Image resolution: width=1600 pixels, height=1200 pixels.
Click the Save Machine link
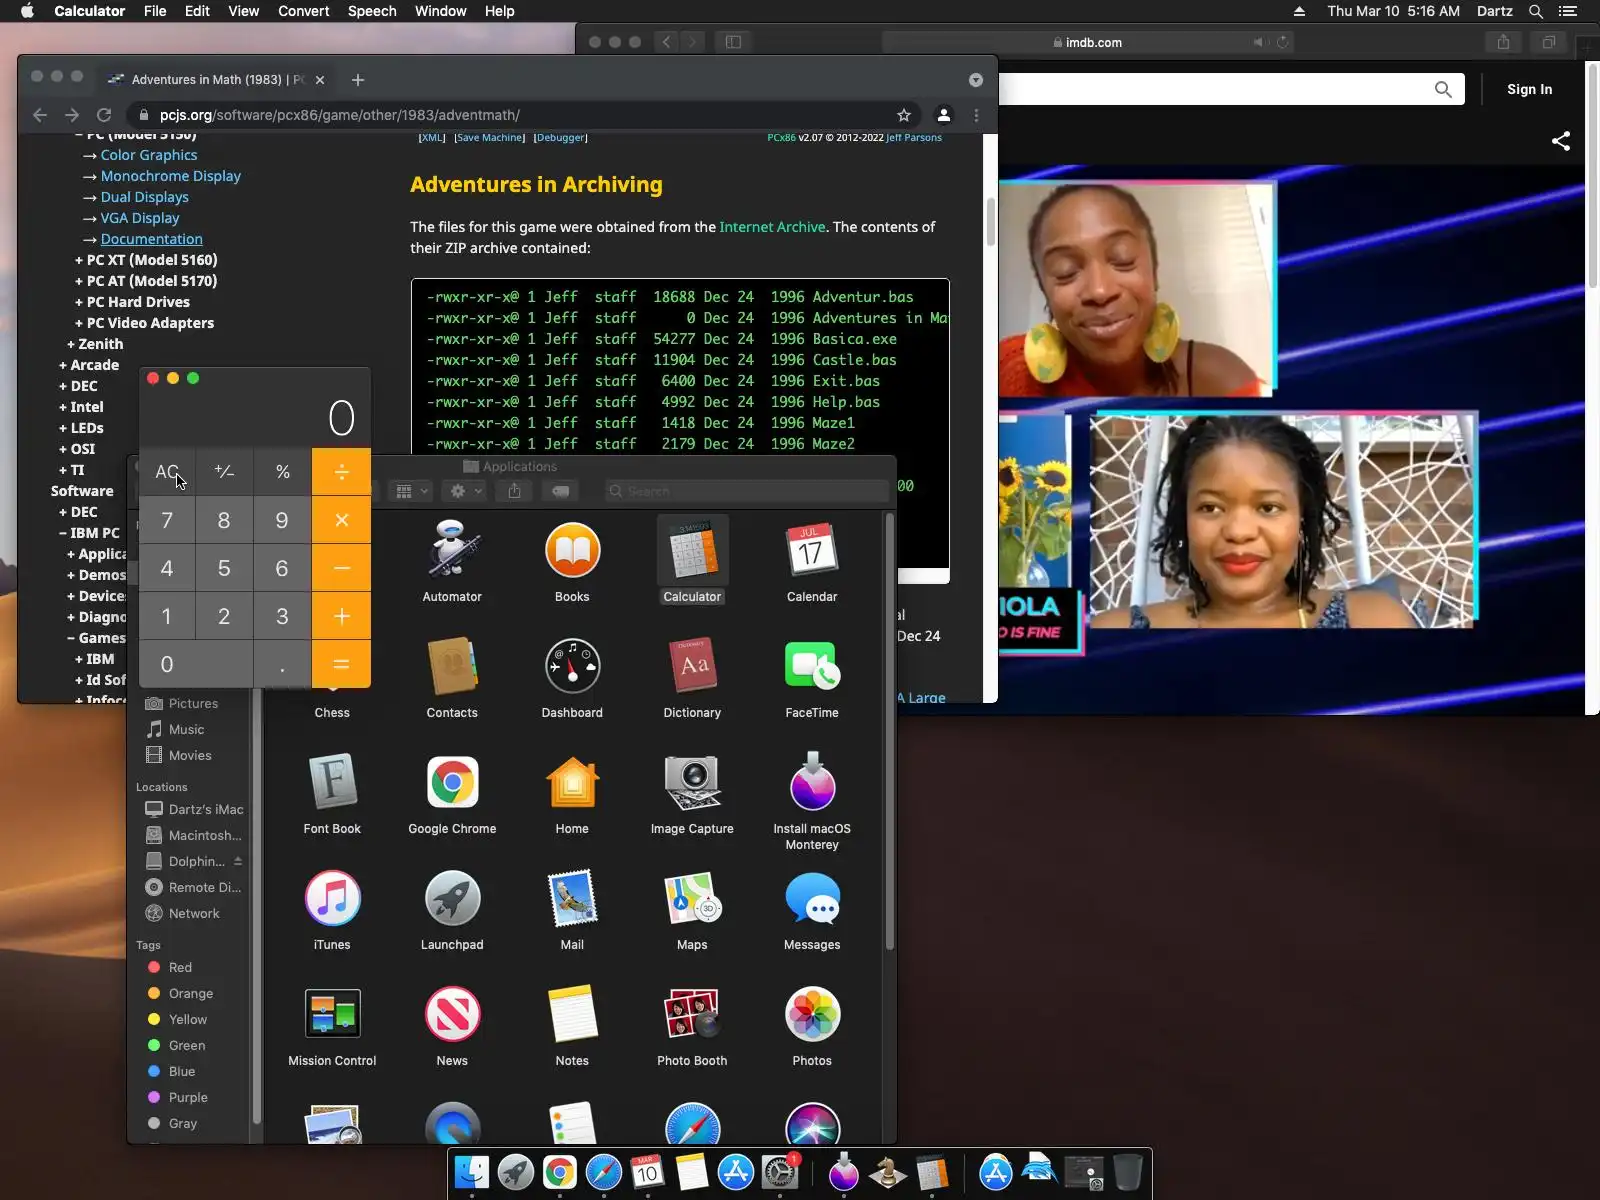click(x=489, y=138)
